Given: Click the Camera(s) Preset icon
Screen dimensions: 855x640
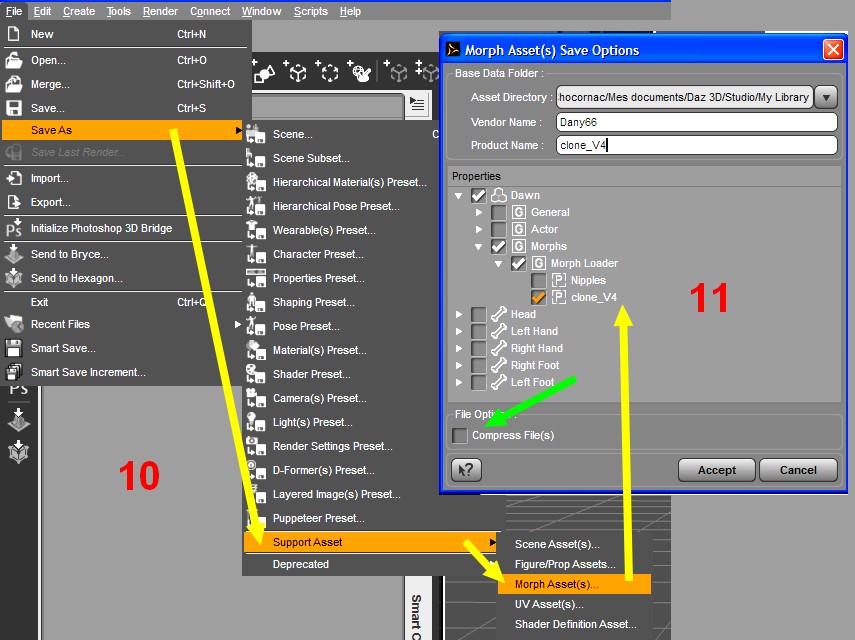Looking at the screenshot, I should tap(255, 398).
